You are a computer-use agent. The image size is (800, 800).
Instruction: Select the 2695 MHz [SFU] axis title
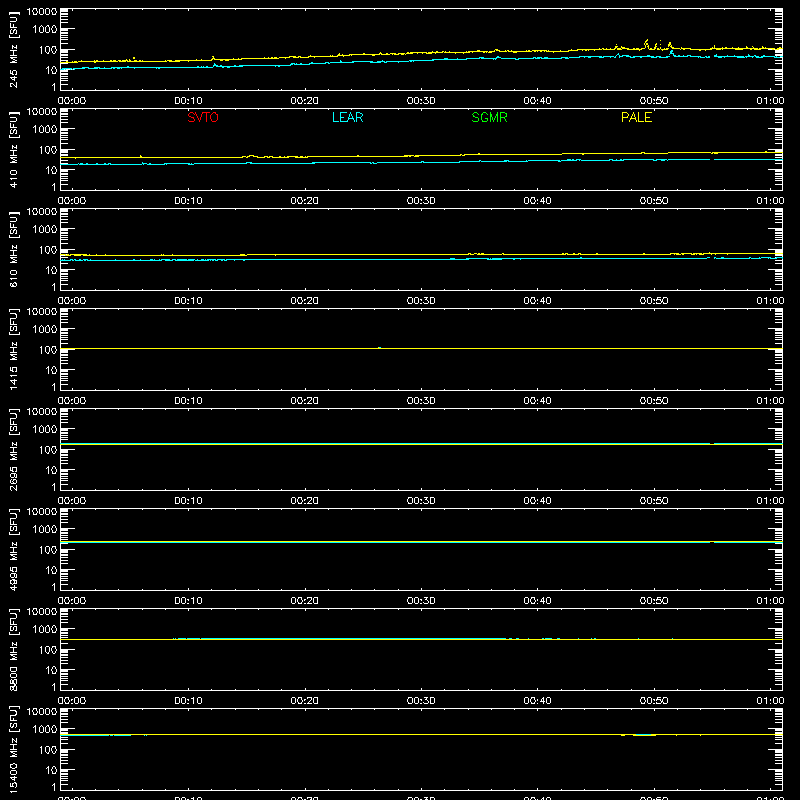(x=13, y=450)
